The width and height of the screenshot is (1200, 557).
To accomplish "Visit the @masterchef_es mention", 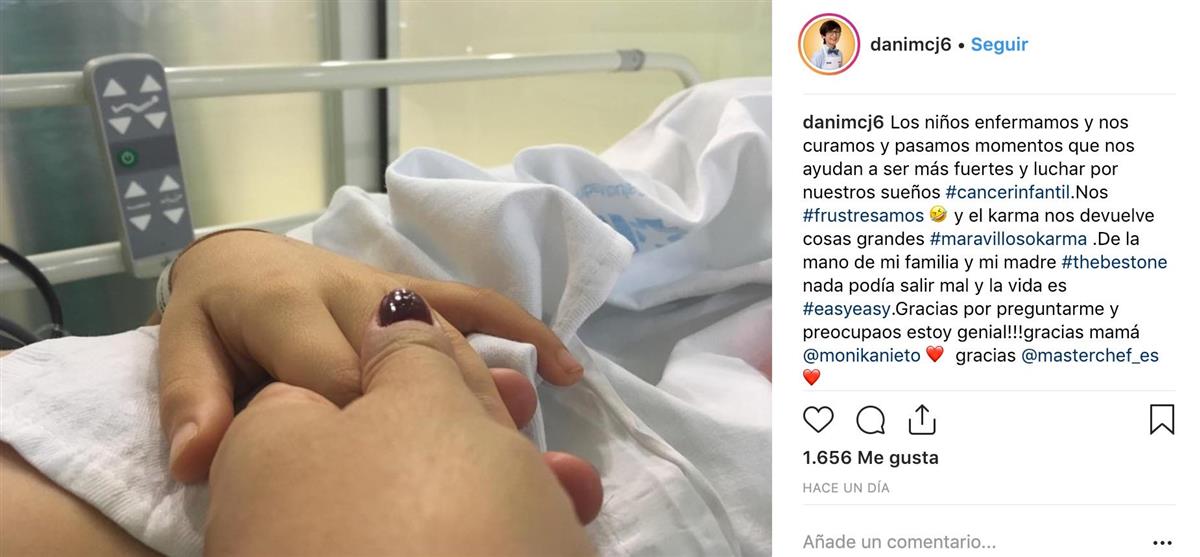I will pyautogui.click(x=1090, y=355).
